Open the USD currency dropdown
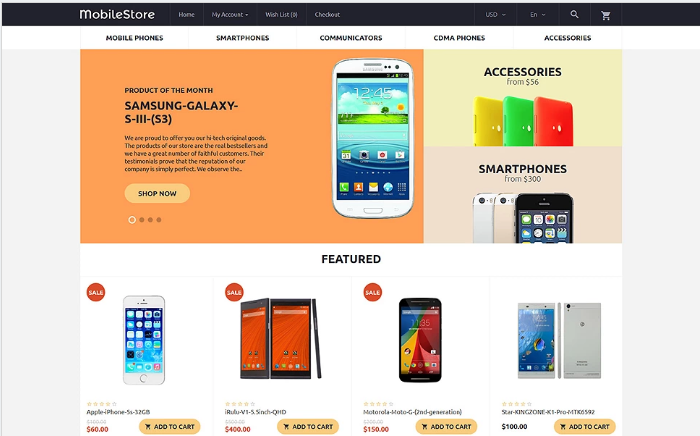Viewport: 700px width, 436px height. (x=496, y=15)
